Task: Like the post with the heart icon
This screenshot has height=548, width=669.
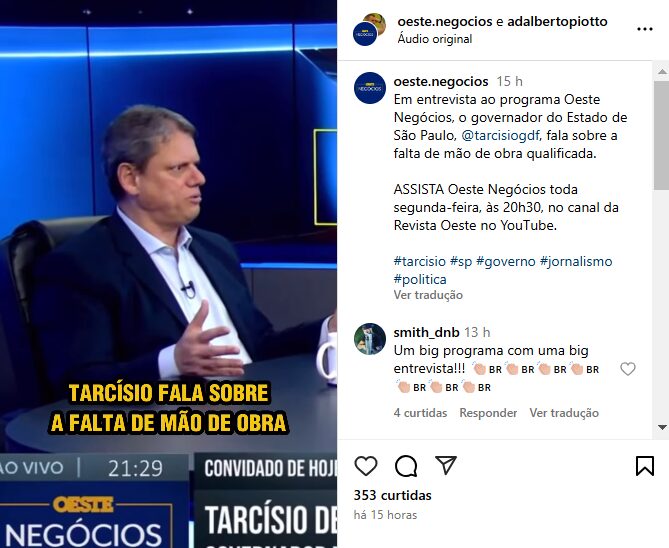Action: 366,466
